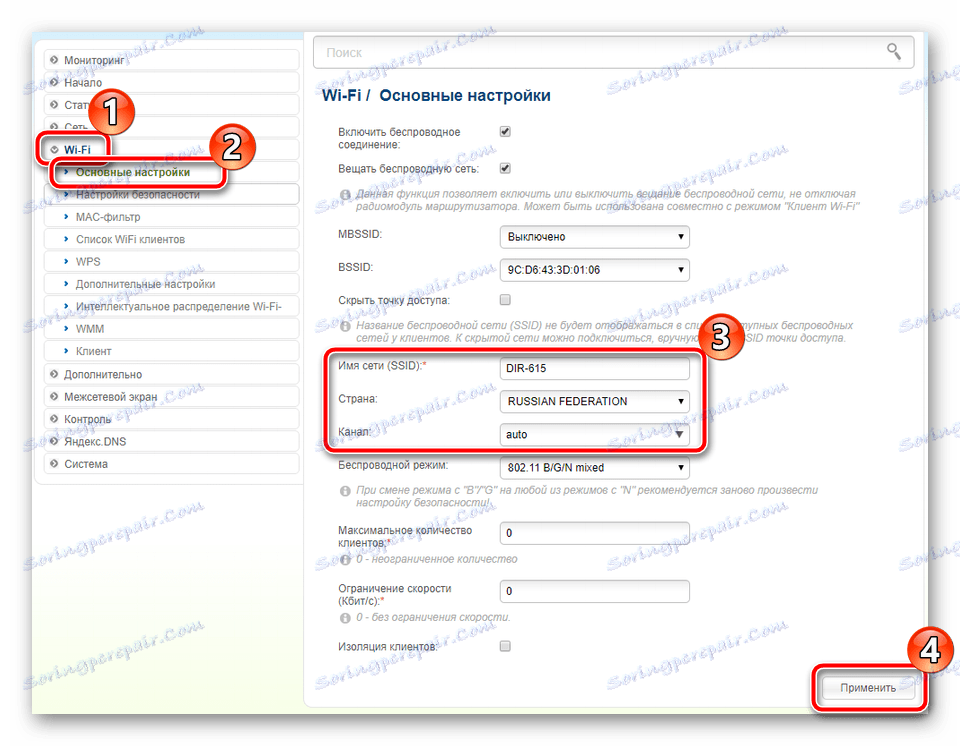Expand the Контроль menu section
The height and width of the screenshot is (746, 960).
coord(171,419)
